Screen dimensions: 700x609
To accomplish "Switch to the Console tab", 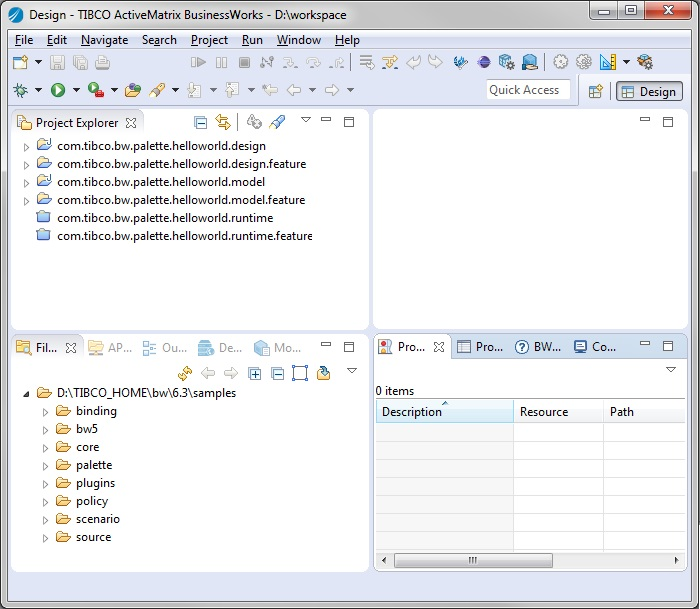I will [x=595, y=347].
